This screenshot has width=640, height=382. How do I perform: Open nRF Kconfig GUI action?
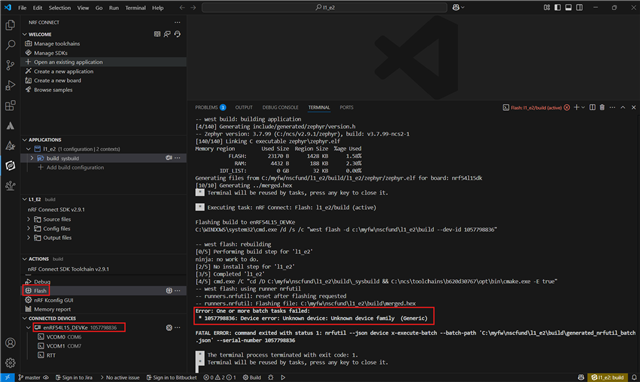click(x=53, y=300)
